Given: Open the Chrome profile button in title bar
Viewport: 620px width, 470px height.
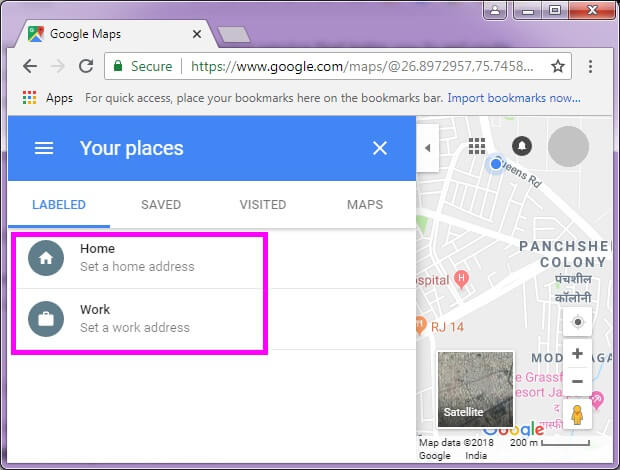Looking at the screenshot, I should (495, 9).
